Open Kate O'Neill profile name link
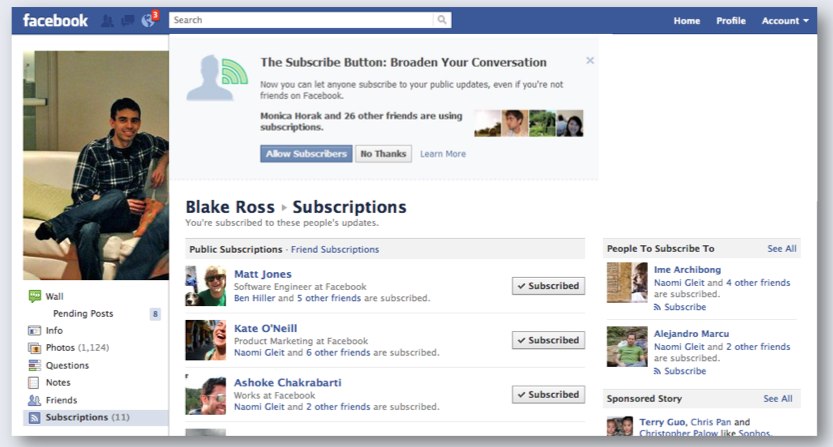 (266, 328)
